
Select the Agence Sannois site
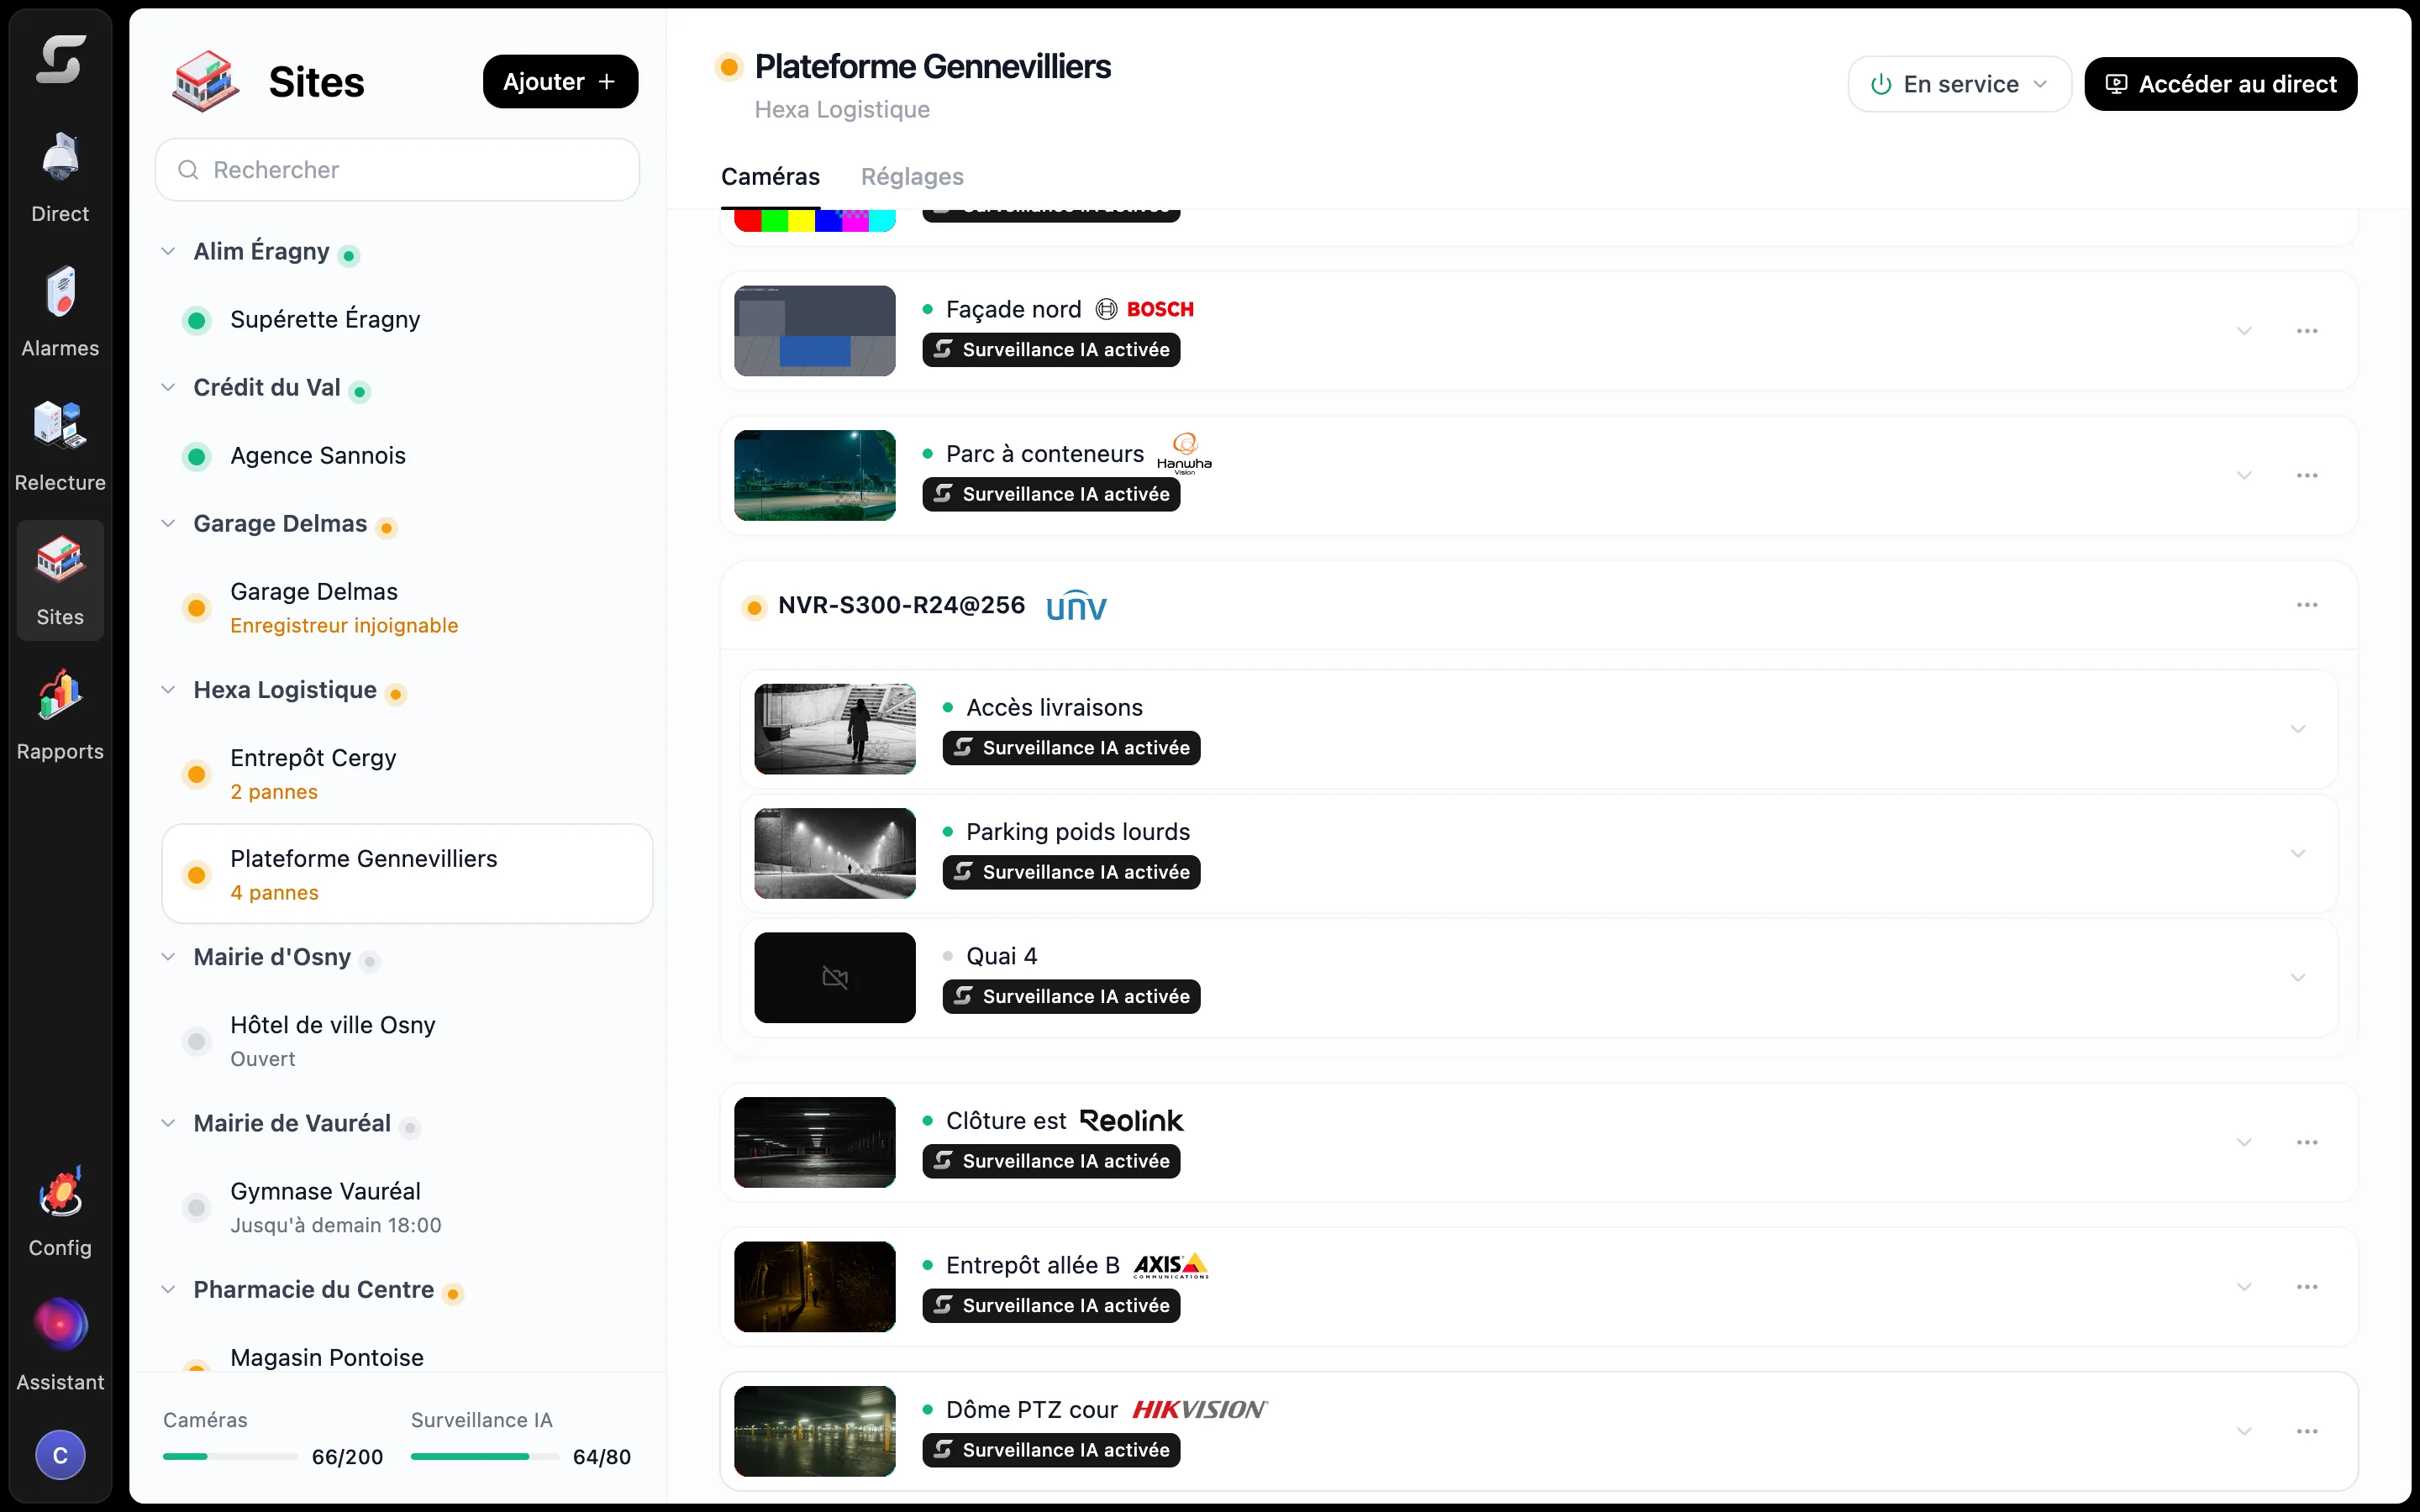click(x=407, y=456)
